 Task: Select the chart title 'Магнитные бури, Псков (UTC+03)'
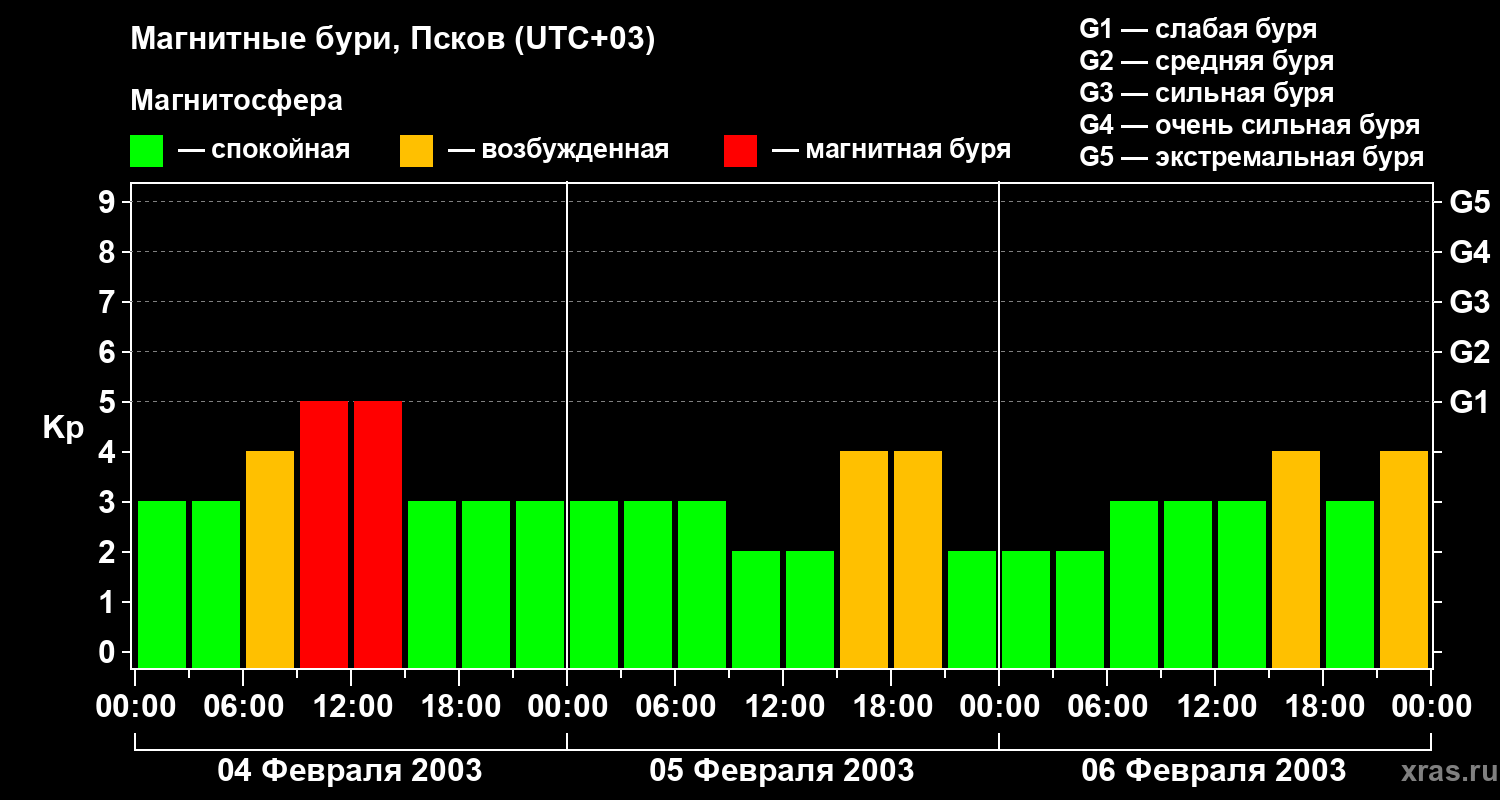(393, 40)
